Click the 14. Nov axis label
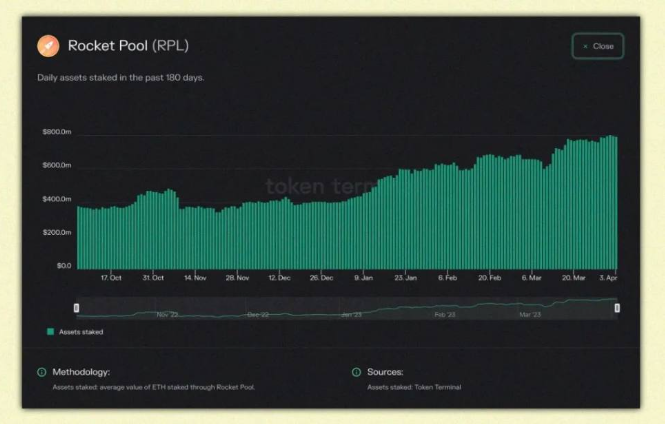The width and height of the screenshot is (665, 424). [195, 278]
